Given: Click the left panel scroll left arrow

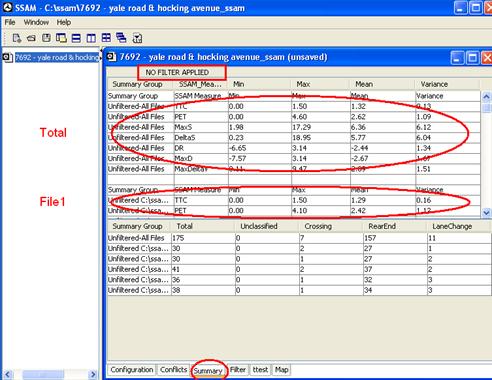Looking at the screenshot, I should tap(7, 374).
